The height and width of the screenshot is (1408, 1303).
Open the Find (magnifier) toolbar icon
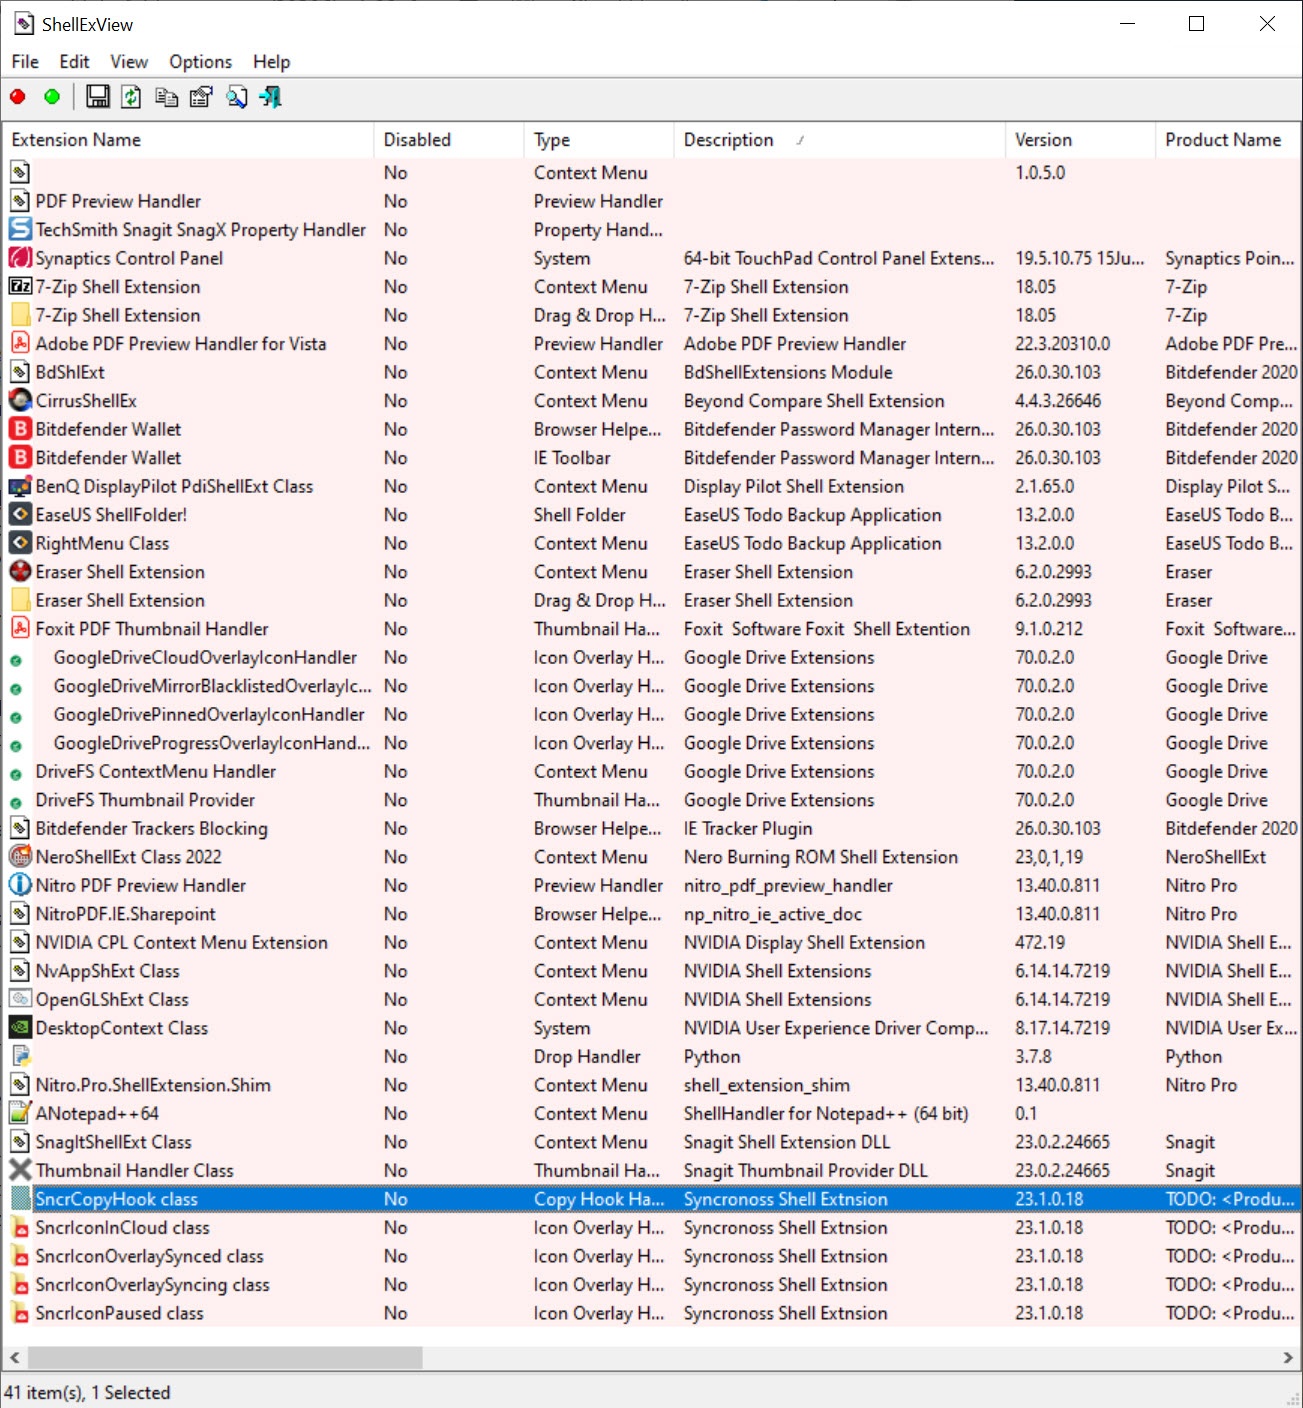[236, 96]
